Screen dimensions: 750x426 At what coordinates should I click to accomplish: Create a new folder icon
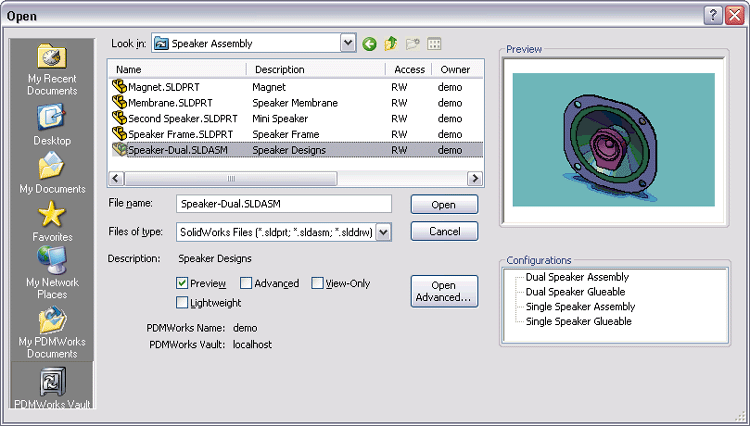click(x=412, y=44)
